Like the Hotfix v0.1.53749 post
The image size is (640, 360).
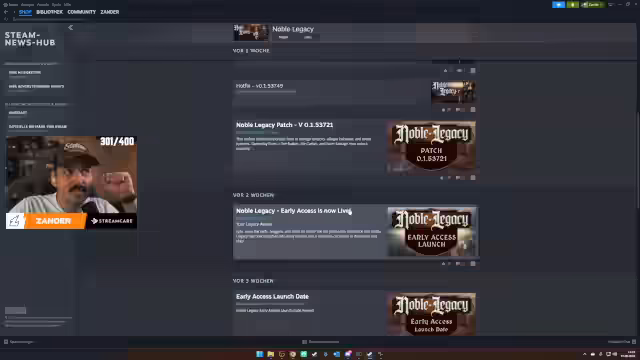click(x=443, y=110)
